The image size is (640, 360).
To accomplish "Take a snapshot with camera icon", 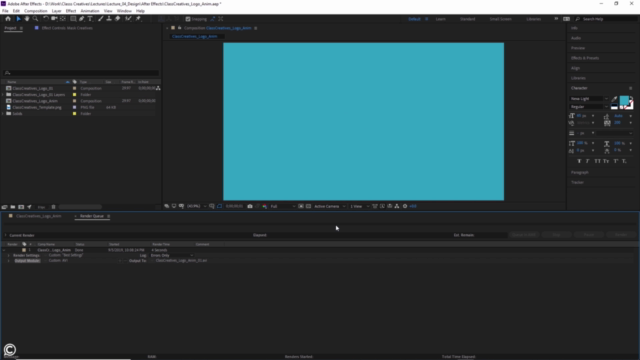I will pyautogui.click(x=250, y=206).
